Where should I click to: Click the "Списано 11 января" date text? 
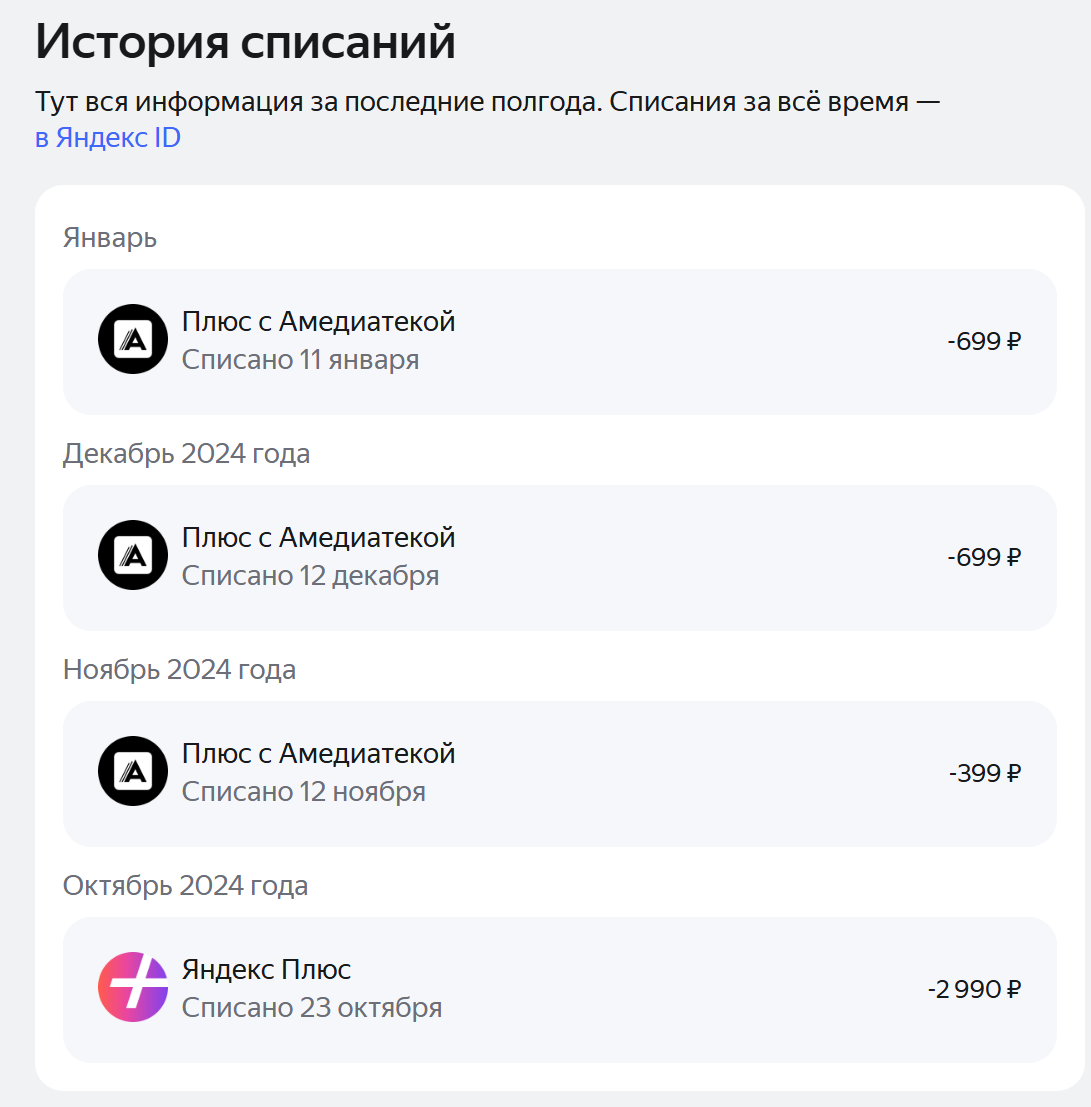click(x=300, y=360)
